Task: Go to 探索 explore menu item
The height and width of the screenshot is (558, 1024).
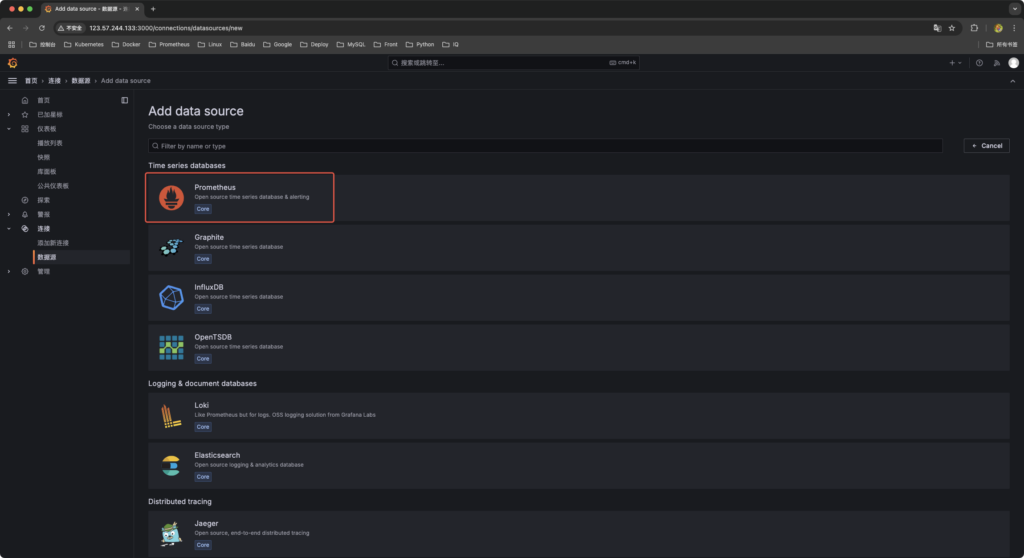Action: (x=43, y=200)
